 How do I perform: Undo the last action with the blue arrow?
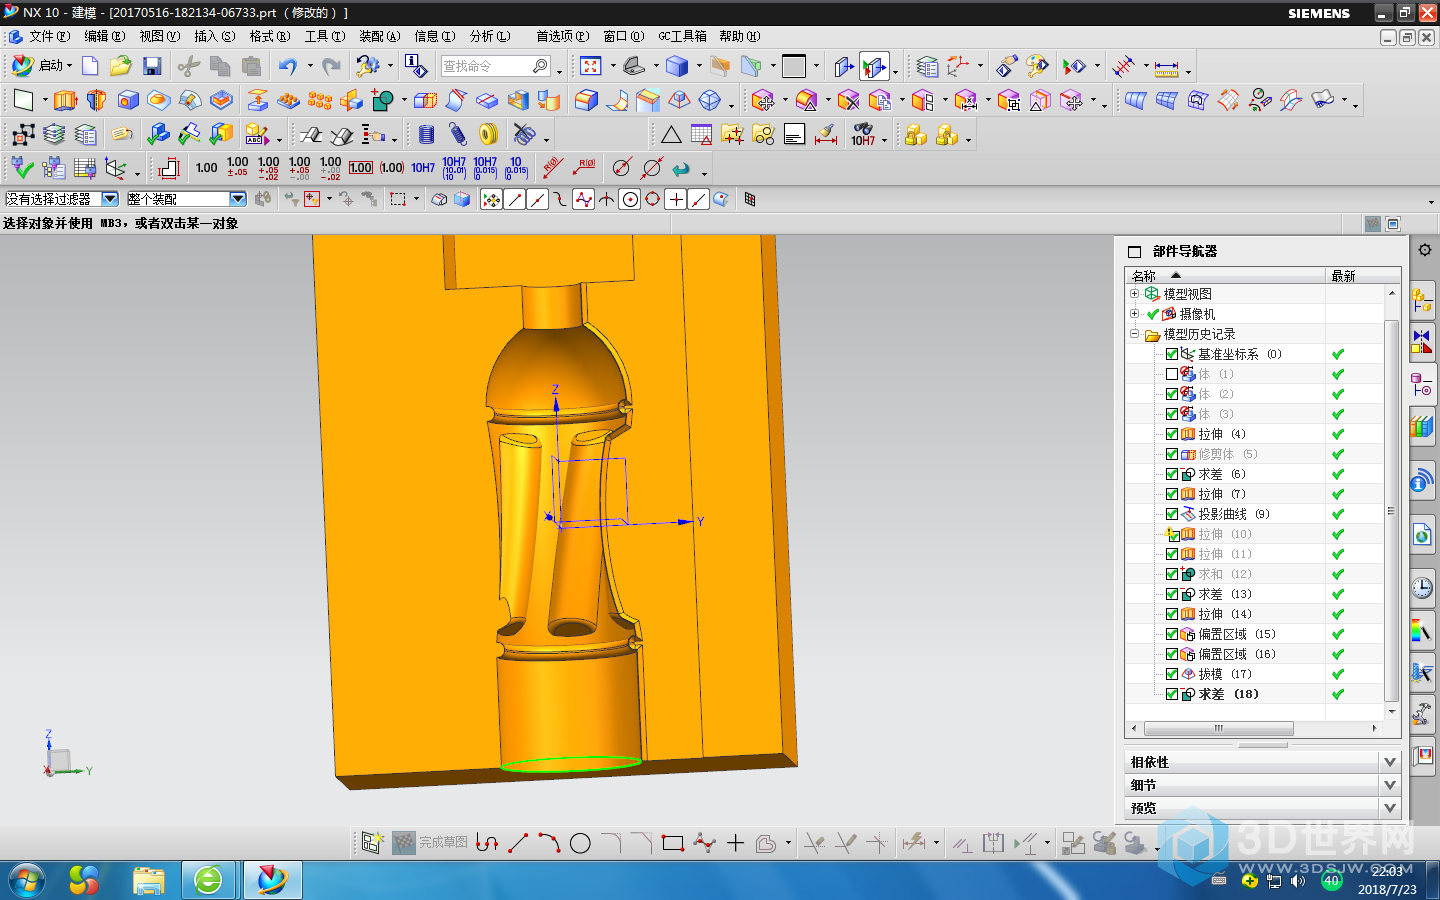click(288, 66)
